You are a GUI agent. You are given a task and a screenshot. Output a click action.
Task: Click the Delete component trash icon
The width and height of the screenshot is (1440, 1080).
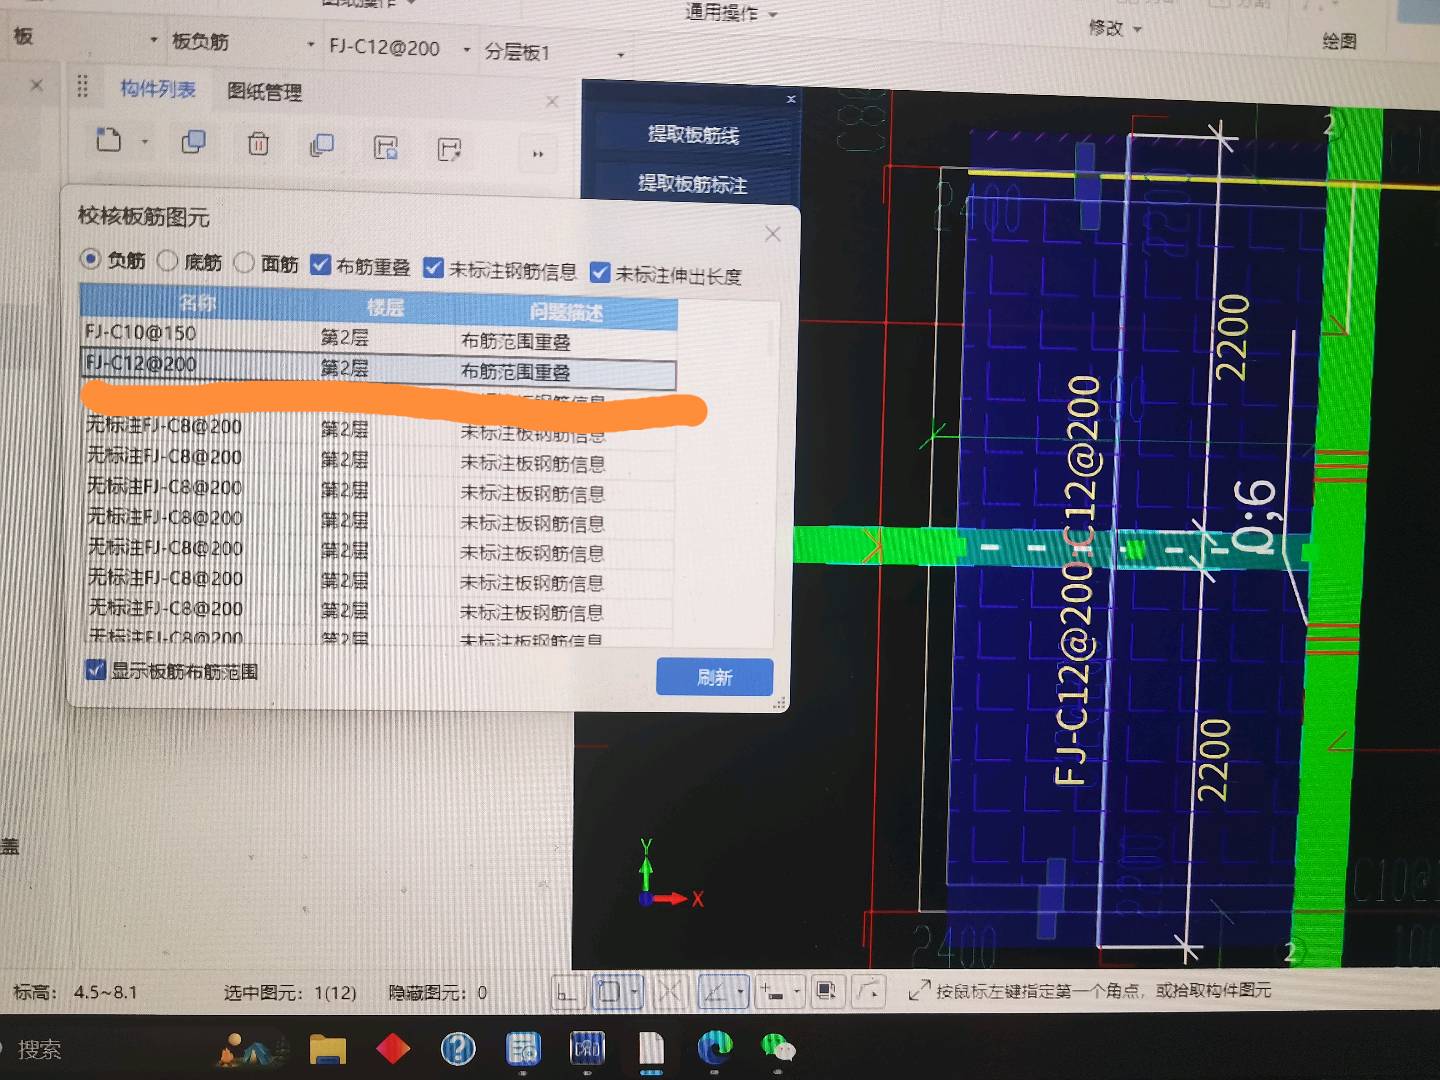coord(258,144)
